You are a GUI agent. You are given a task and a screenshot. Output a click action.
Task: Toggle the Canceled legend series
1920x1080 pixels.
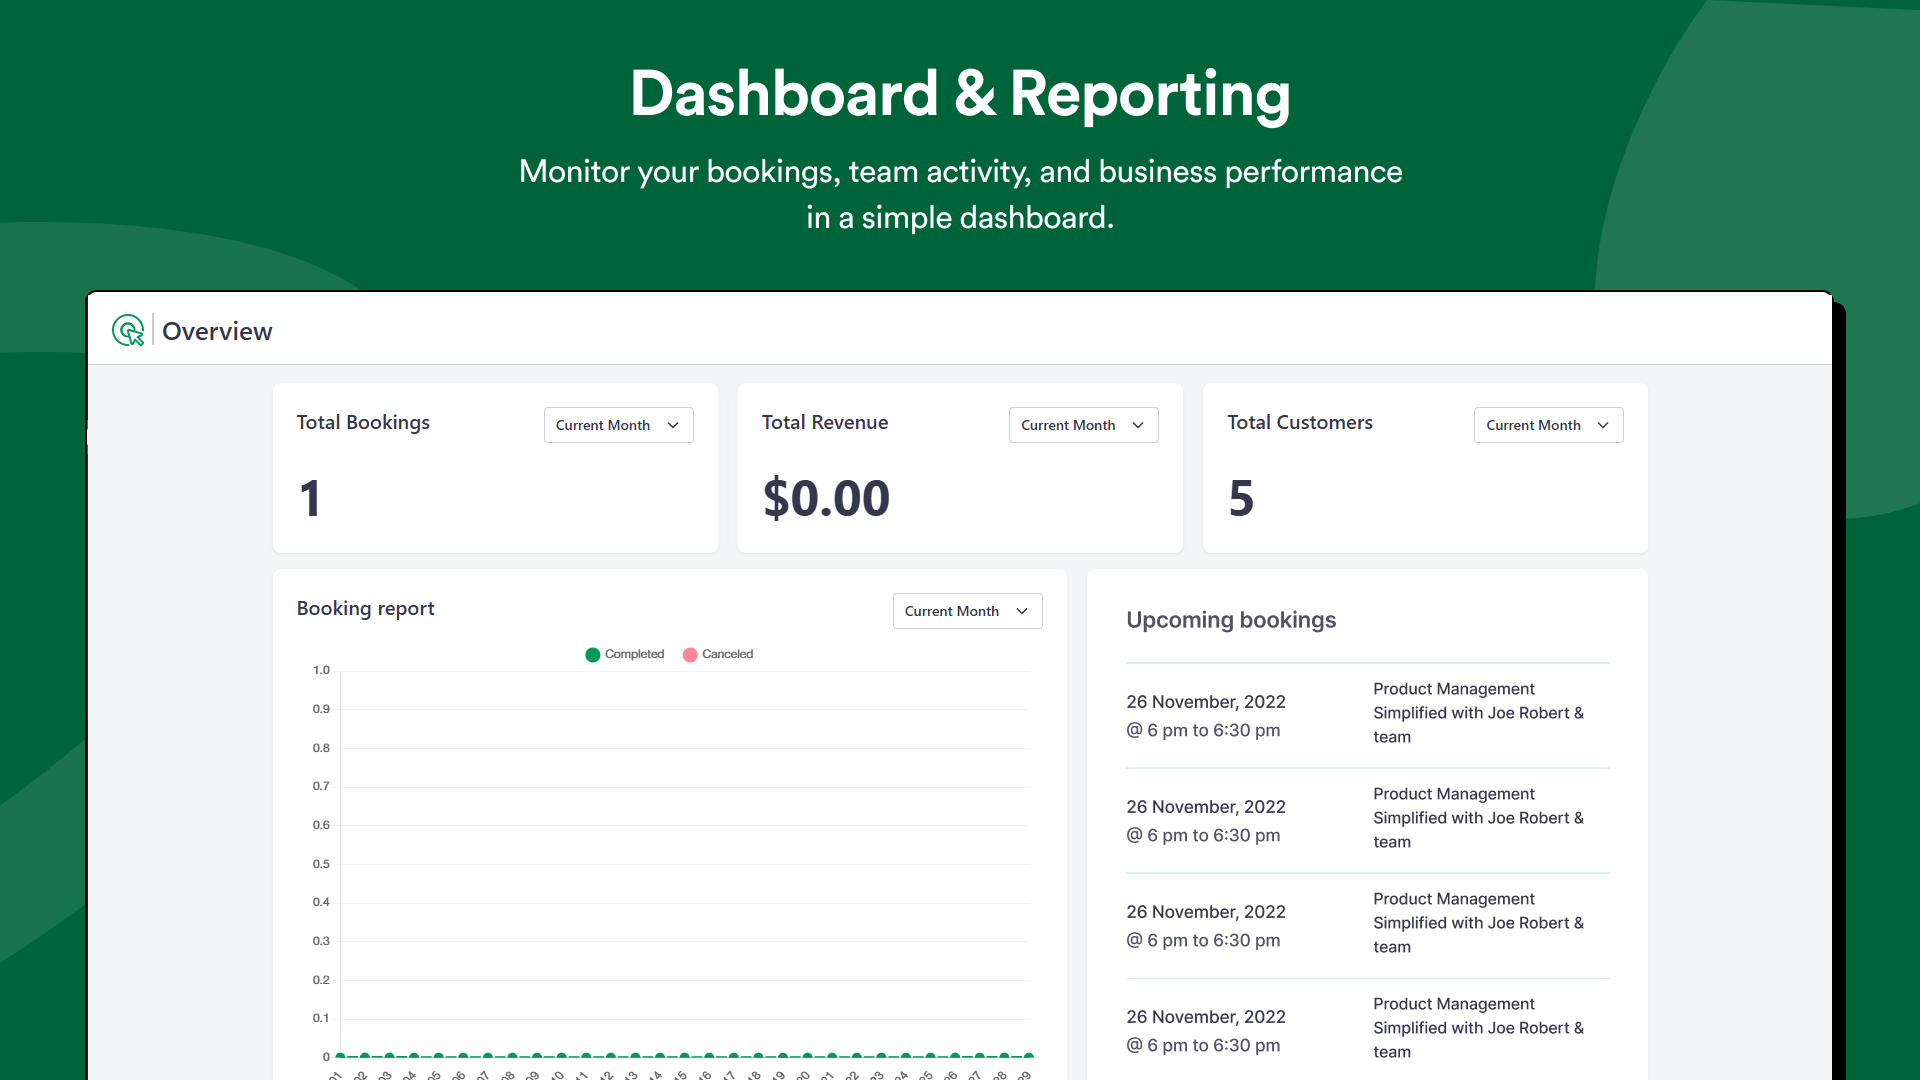click(x=717, y=654)
